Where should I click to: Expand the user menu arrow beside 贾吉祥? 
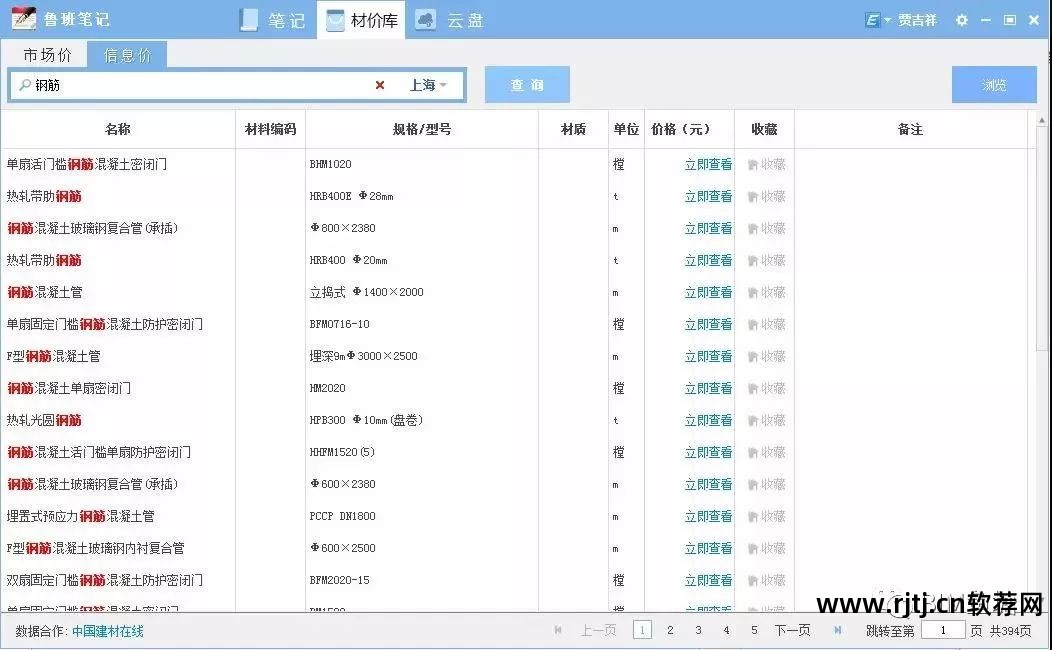tap(888, 21)
